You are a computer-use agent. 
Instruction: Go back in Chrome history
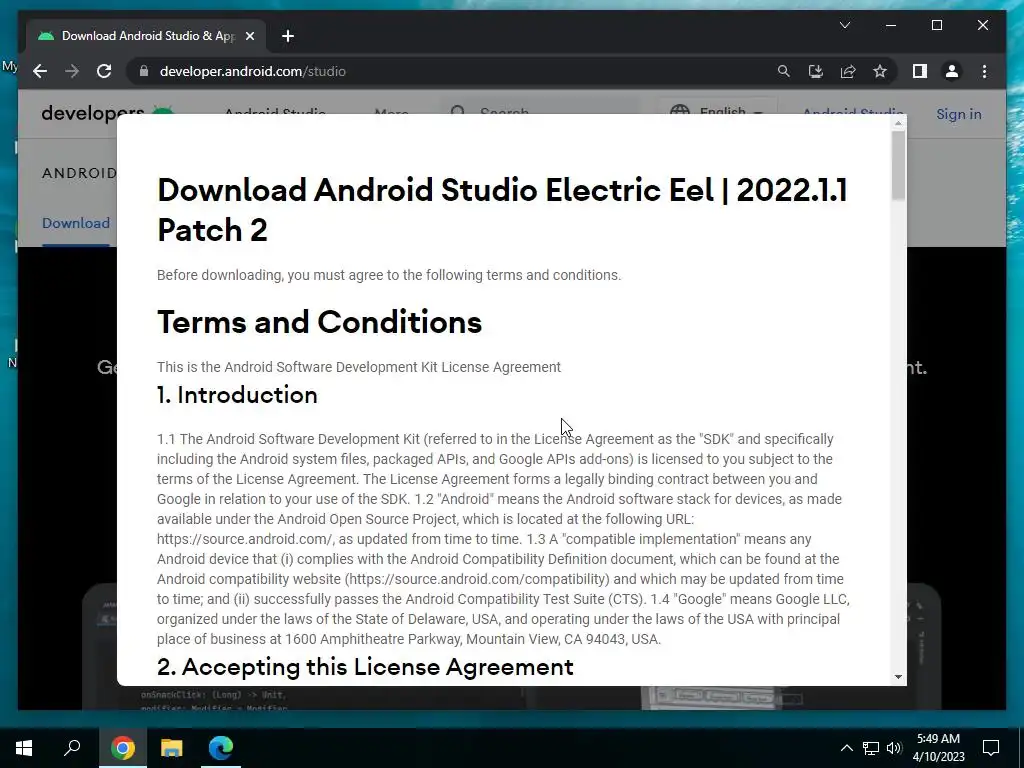point(40,71)
